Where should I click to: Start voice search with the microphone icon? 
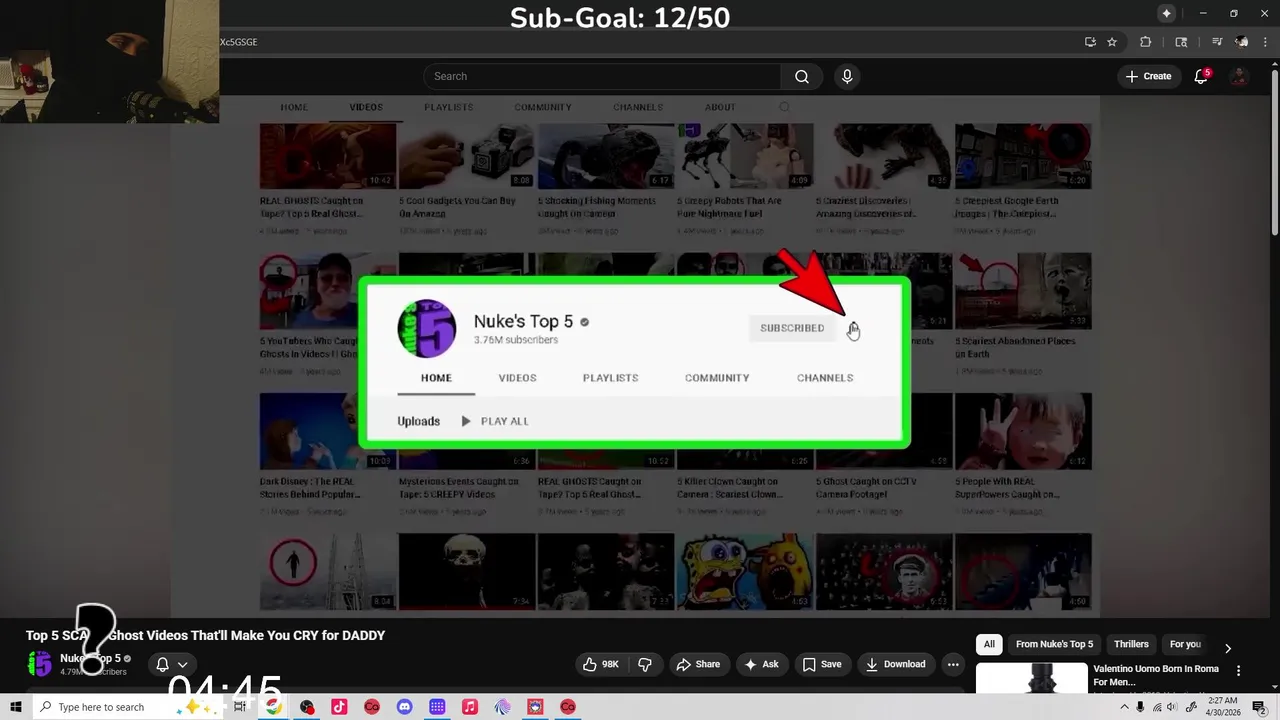coord(847,76)
